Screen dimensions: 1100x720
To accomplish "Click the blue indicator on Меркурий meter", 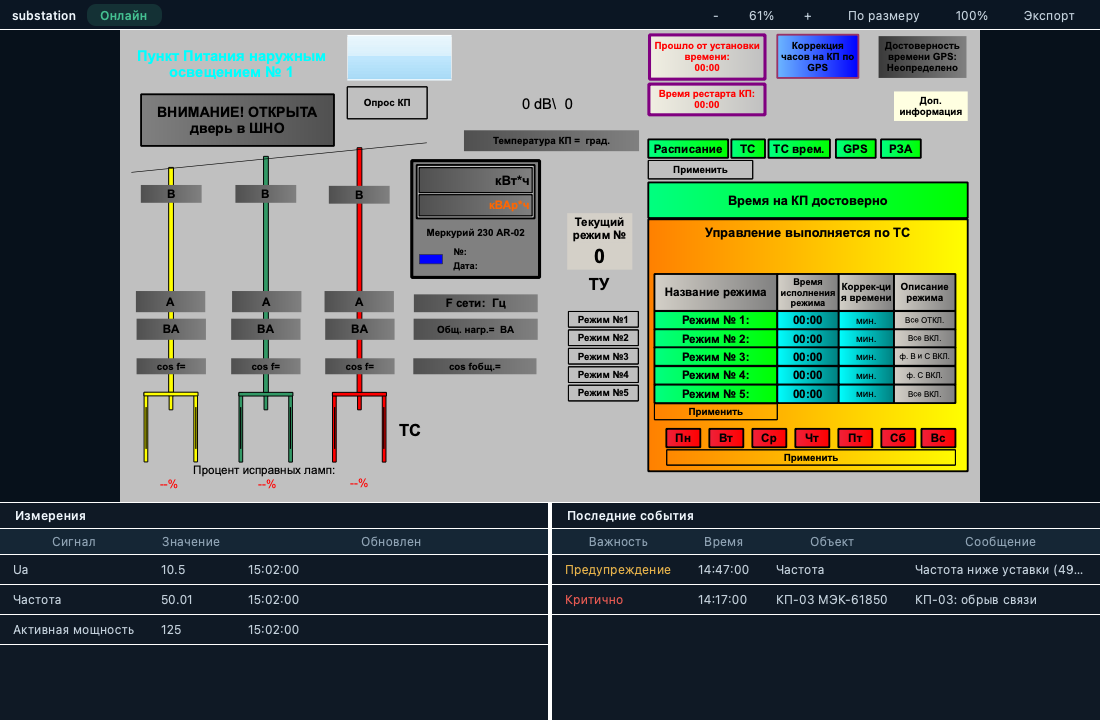I will (x=431, y=259).
